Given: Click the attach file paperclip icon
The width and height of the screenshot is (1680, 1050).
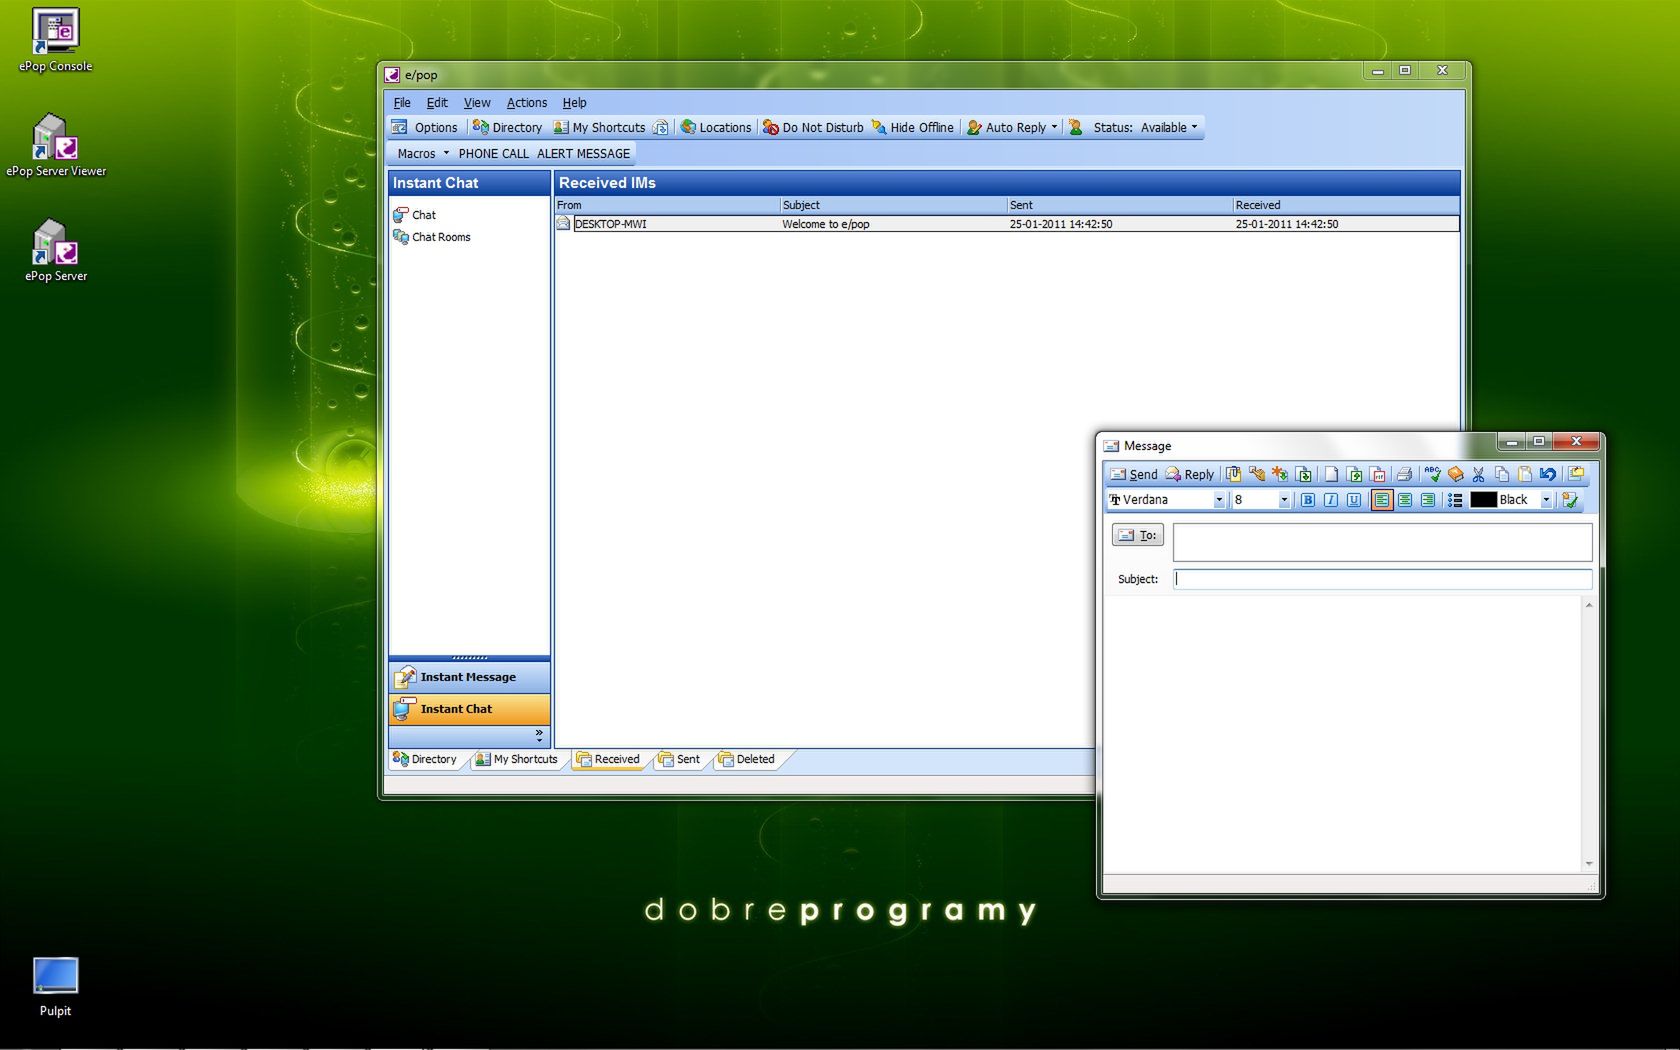Looking at the screenshot, I should tap(1234, 474).
